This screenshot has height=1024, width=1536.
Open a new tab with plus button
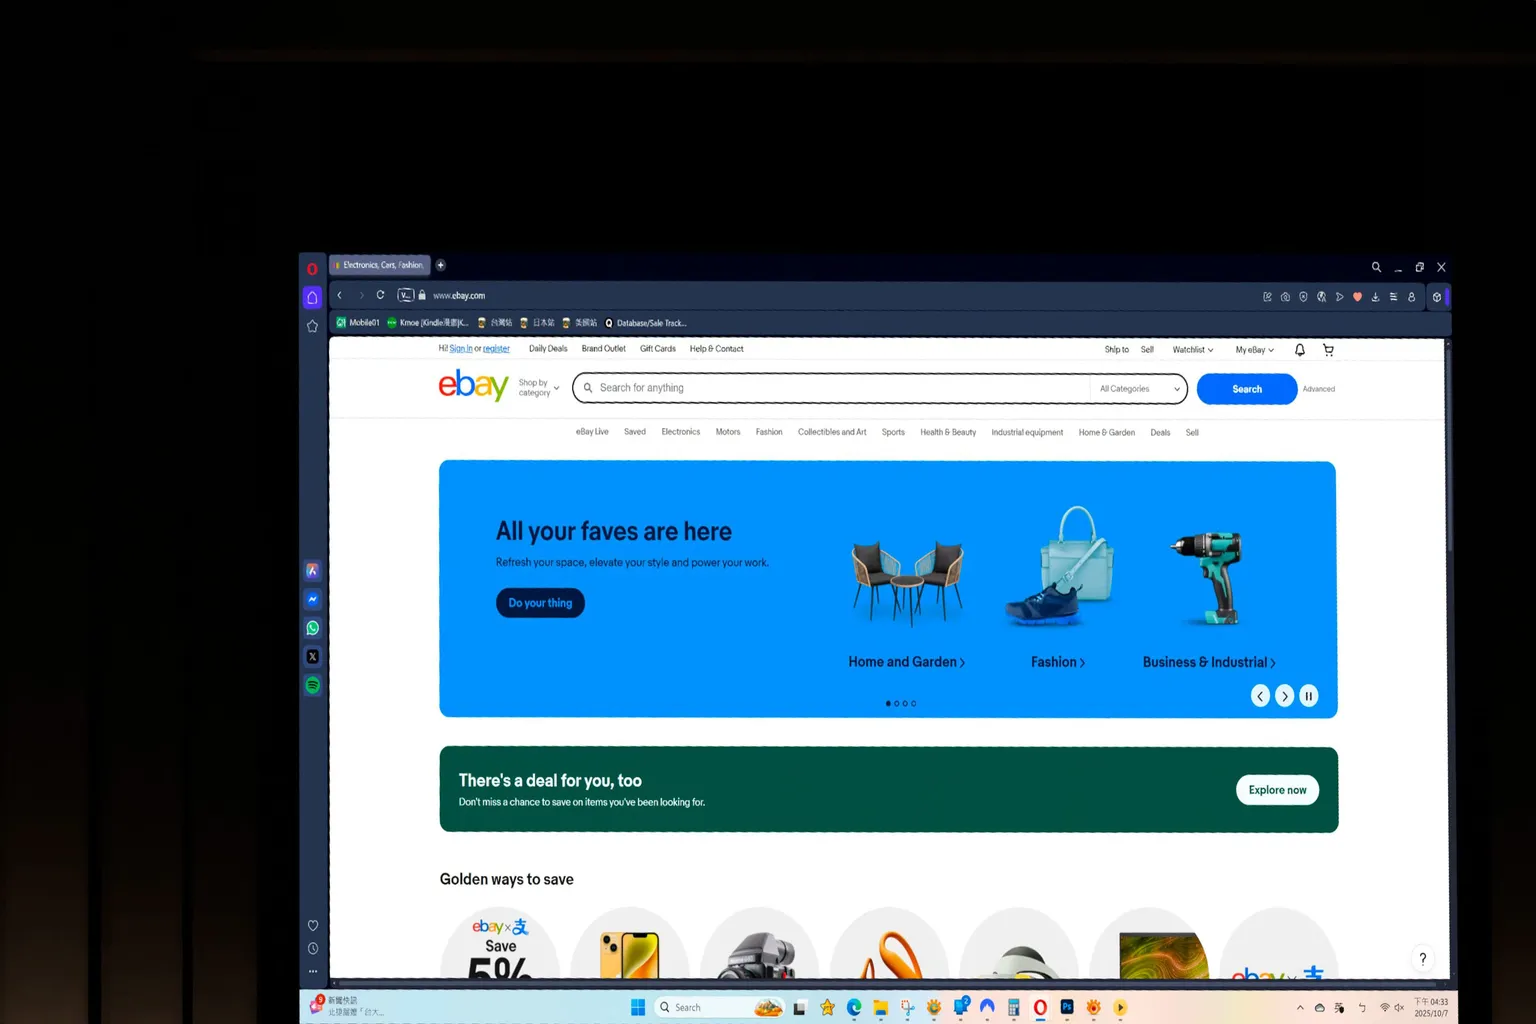pyautogui.click(x=440, y=265)
